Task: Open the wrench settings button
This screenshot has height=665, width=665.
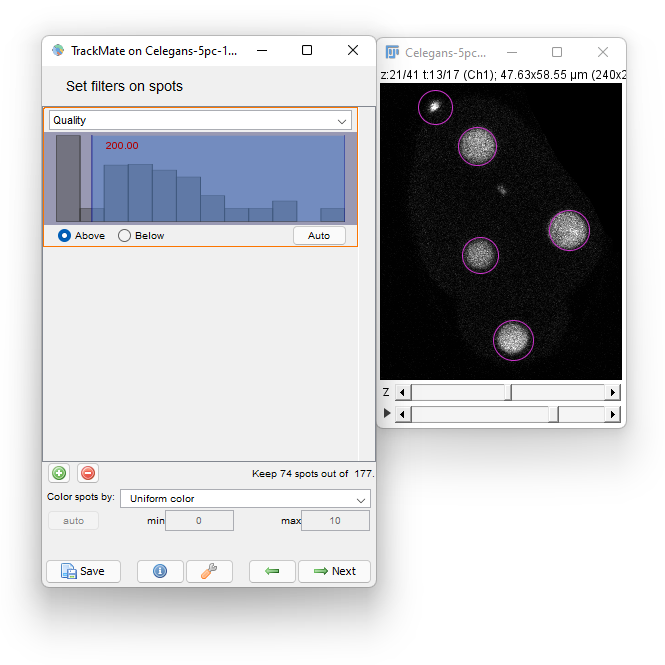Action: pos(209,571)
